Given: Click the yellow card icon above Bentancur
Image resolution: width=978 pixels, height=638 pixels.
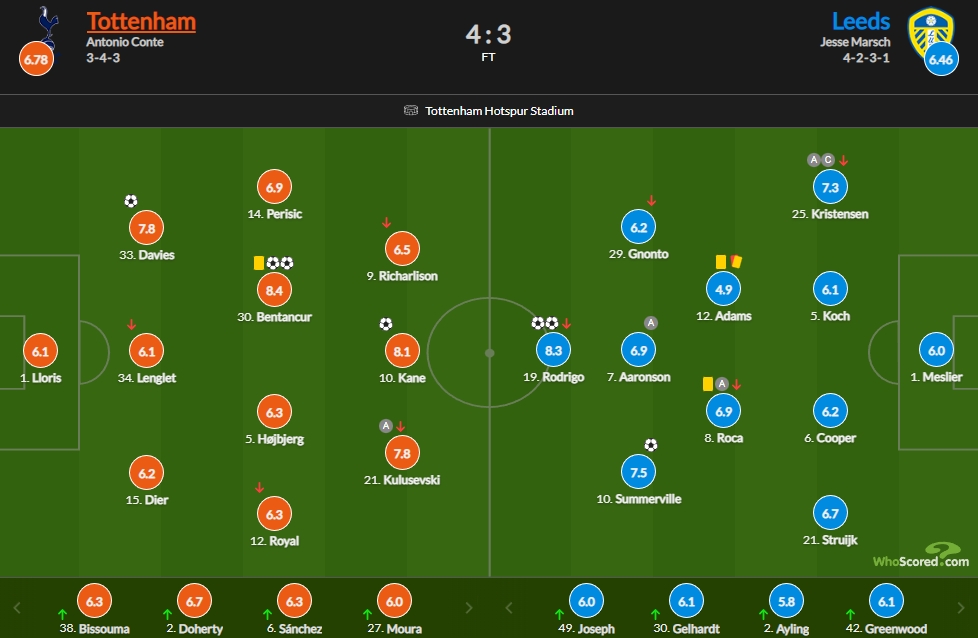Looking at the screenshot, I should click(x=259, y=263).
